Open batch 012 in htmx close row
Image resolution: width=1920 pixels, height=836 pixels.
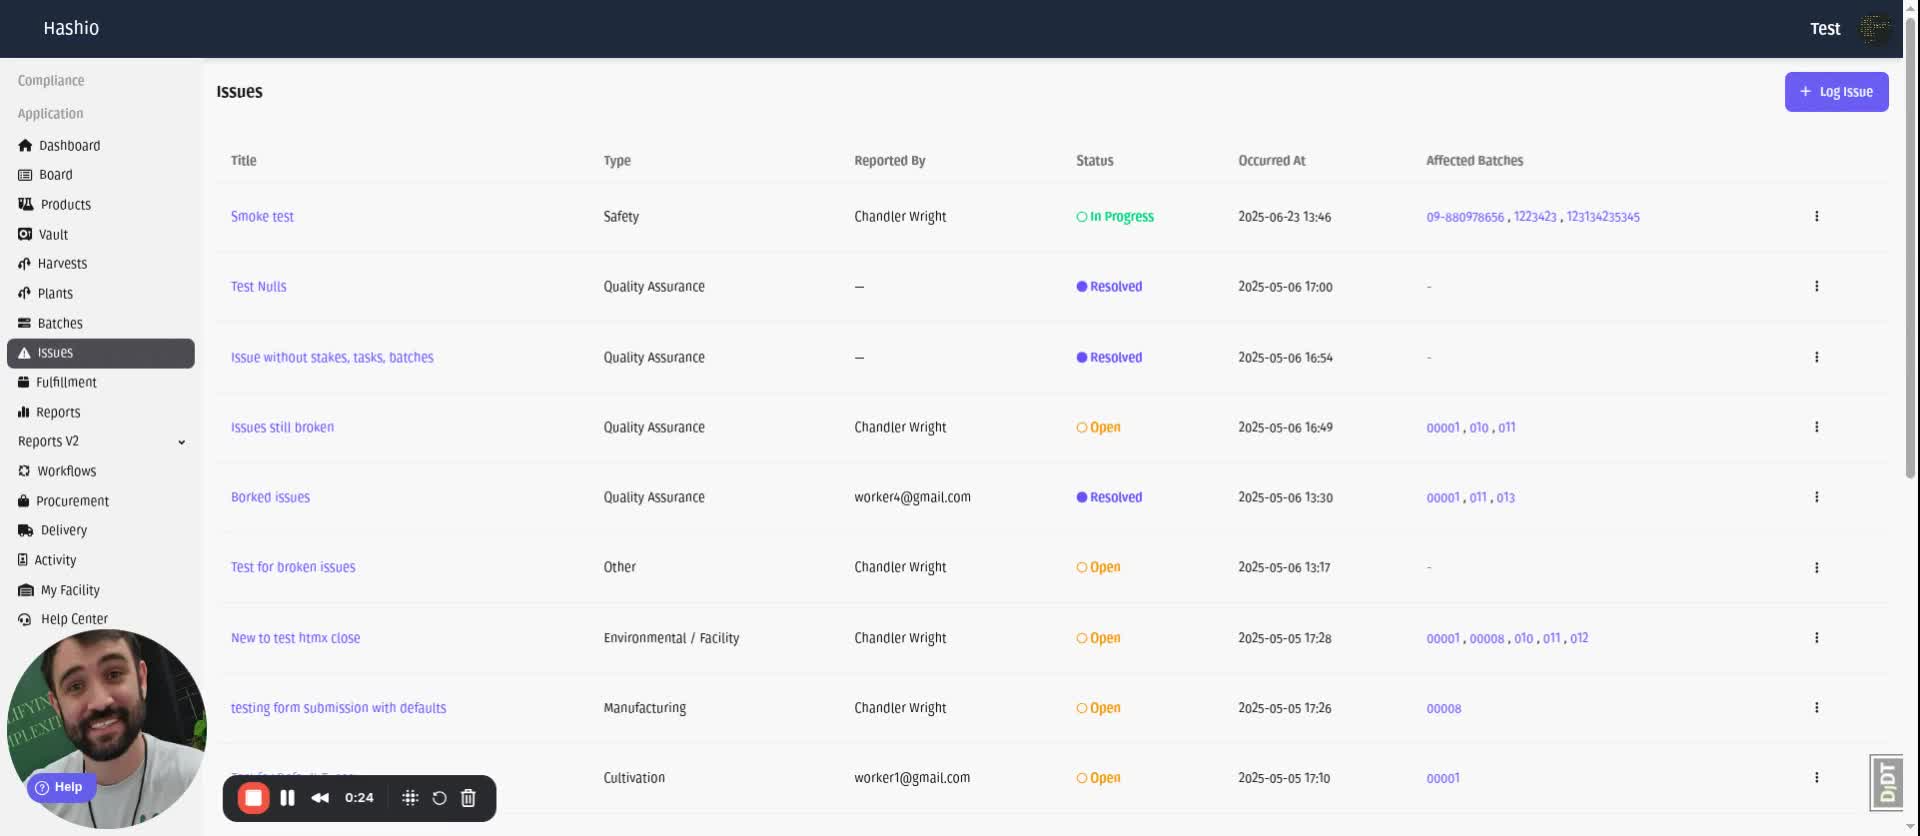coord(1579,638)
